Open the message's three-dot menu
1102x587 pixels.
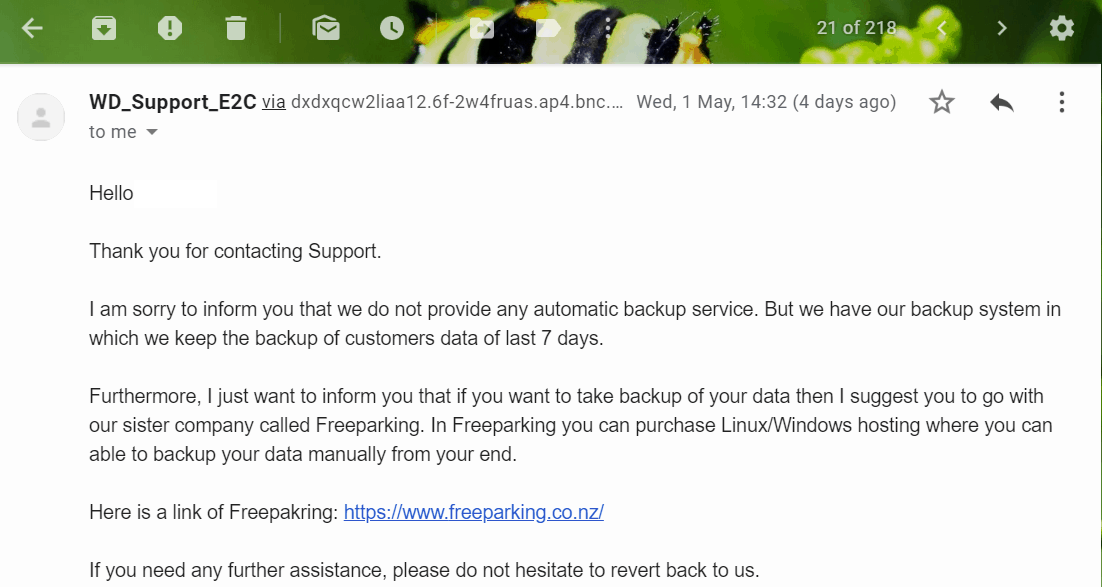[x=1062, y=103]
